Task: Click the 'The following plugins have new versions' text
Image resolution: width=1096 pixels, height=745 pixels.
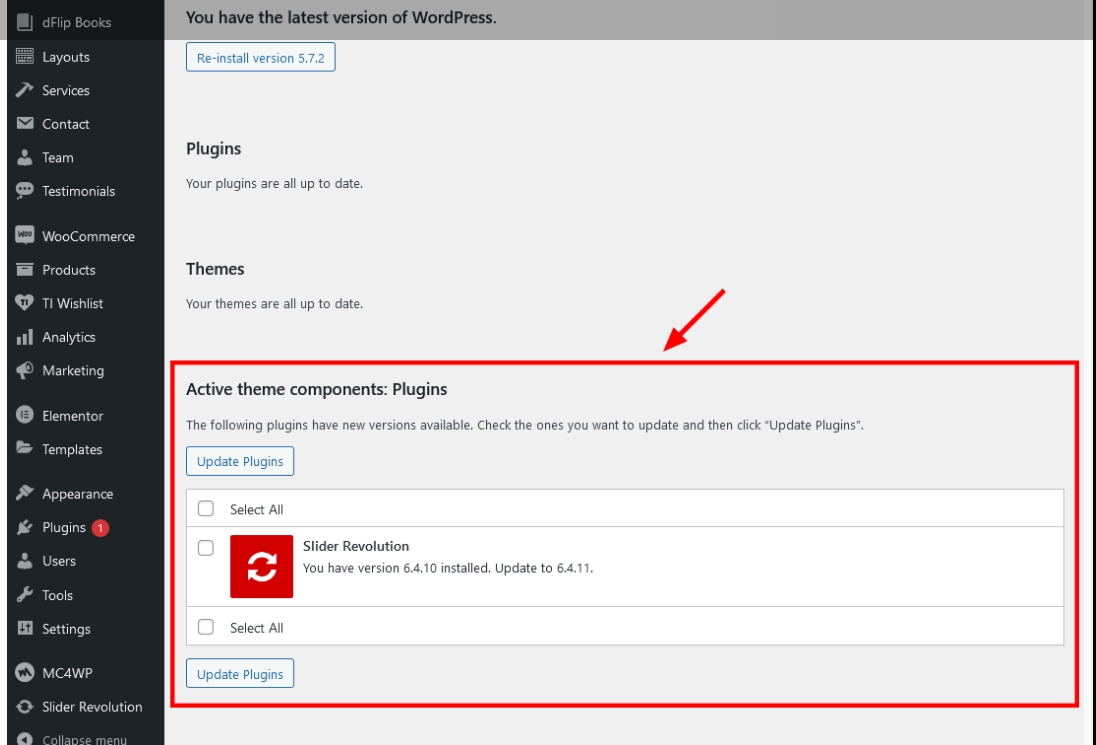Action: (525, 425)
